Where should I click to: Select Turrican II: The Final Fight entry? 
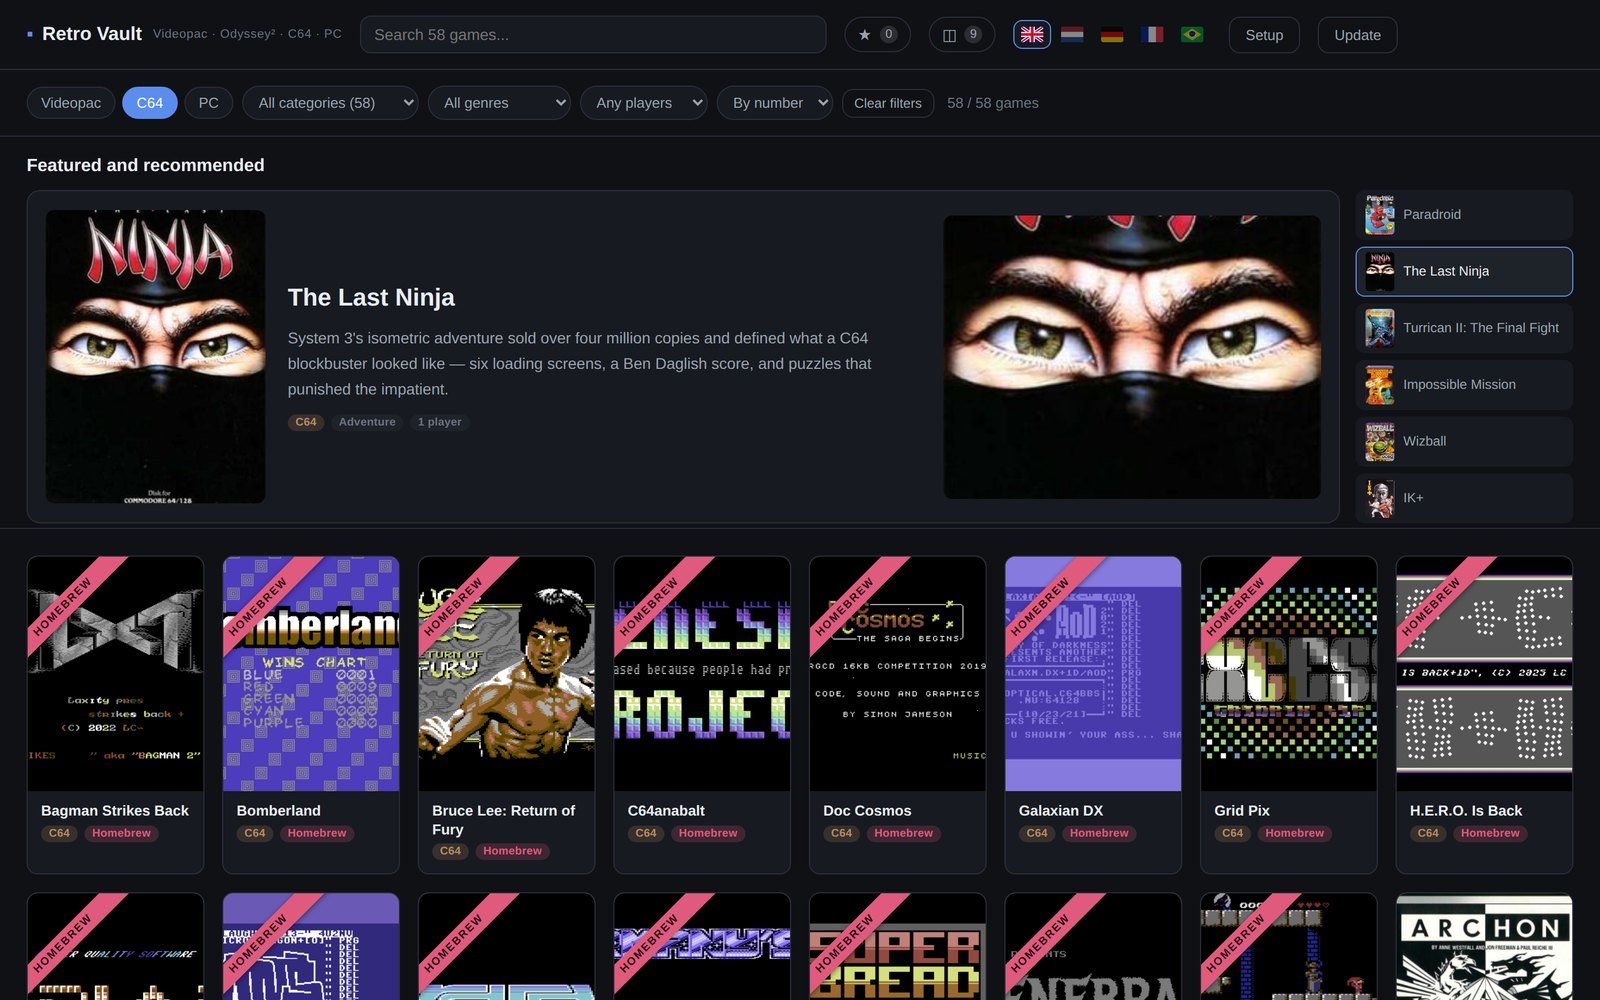[1464, 328]
